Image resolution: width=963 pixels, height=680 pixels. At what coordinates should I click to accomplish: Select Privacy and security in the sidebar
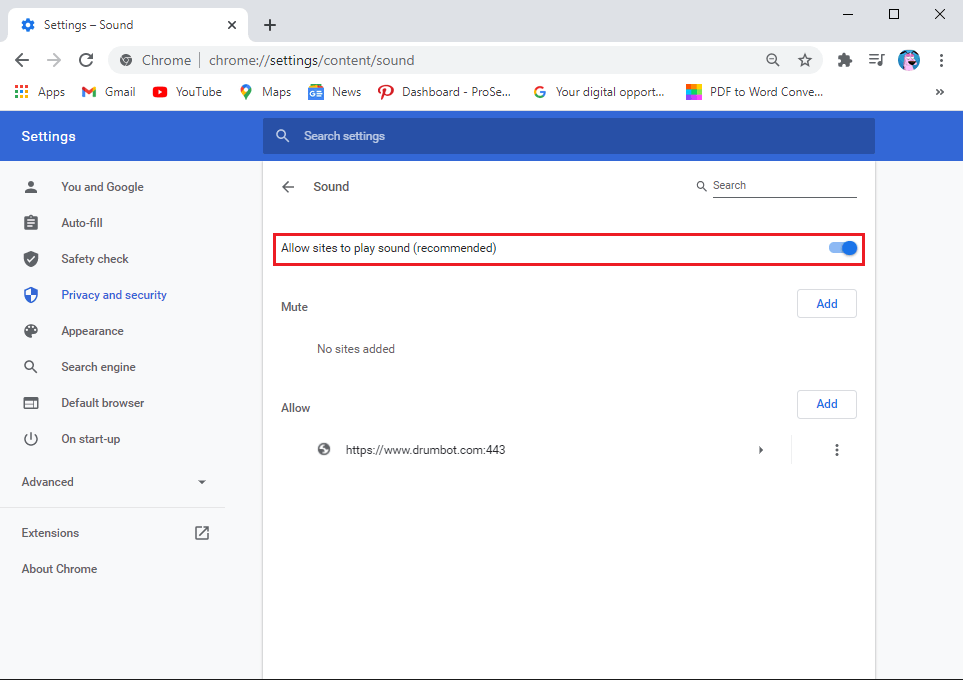point(113,294)
